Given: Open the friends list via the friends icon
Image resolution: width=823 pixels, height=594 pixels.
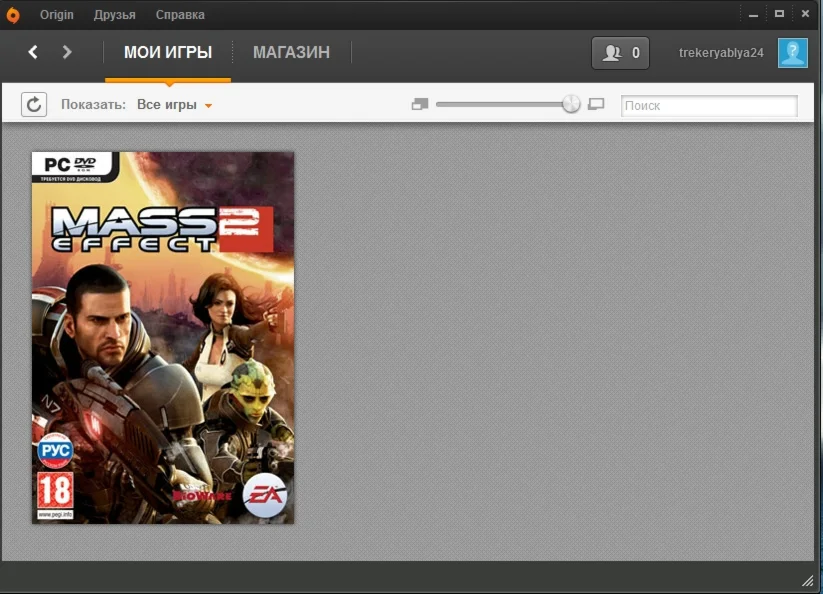Looking at the screenshot, I should click(614, 52).
